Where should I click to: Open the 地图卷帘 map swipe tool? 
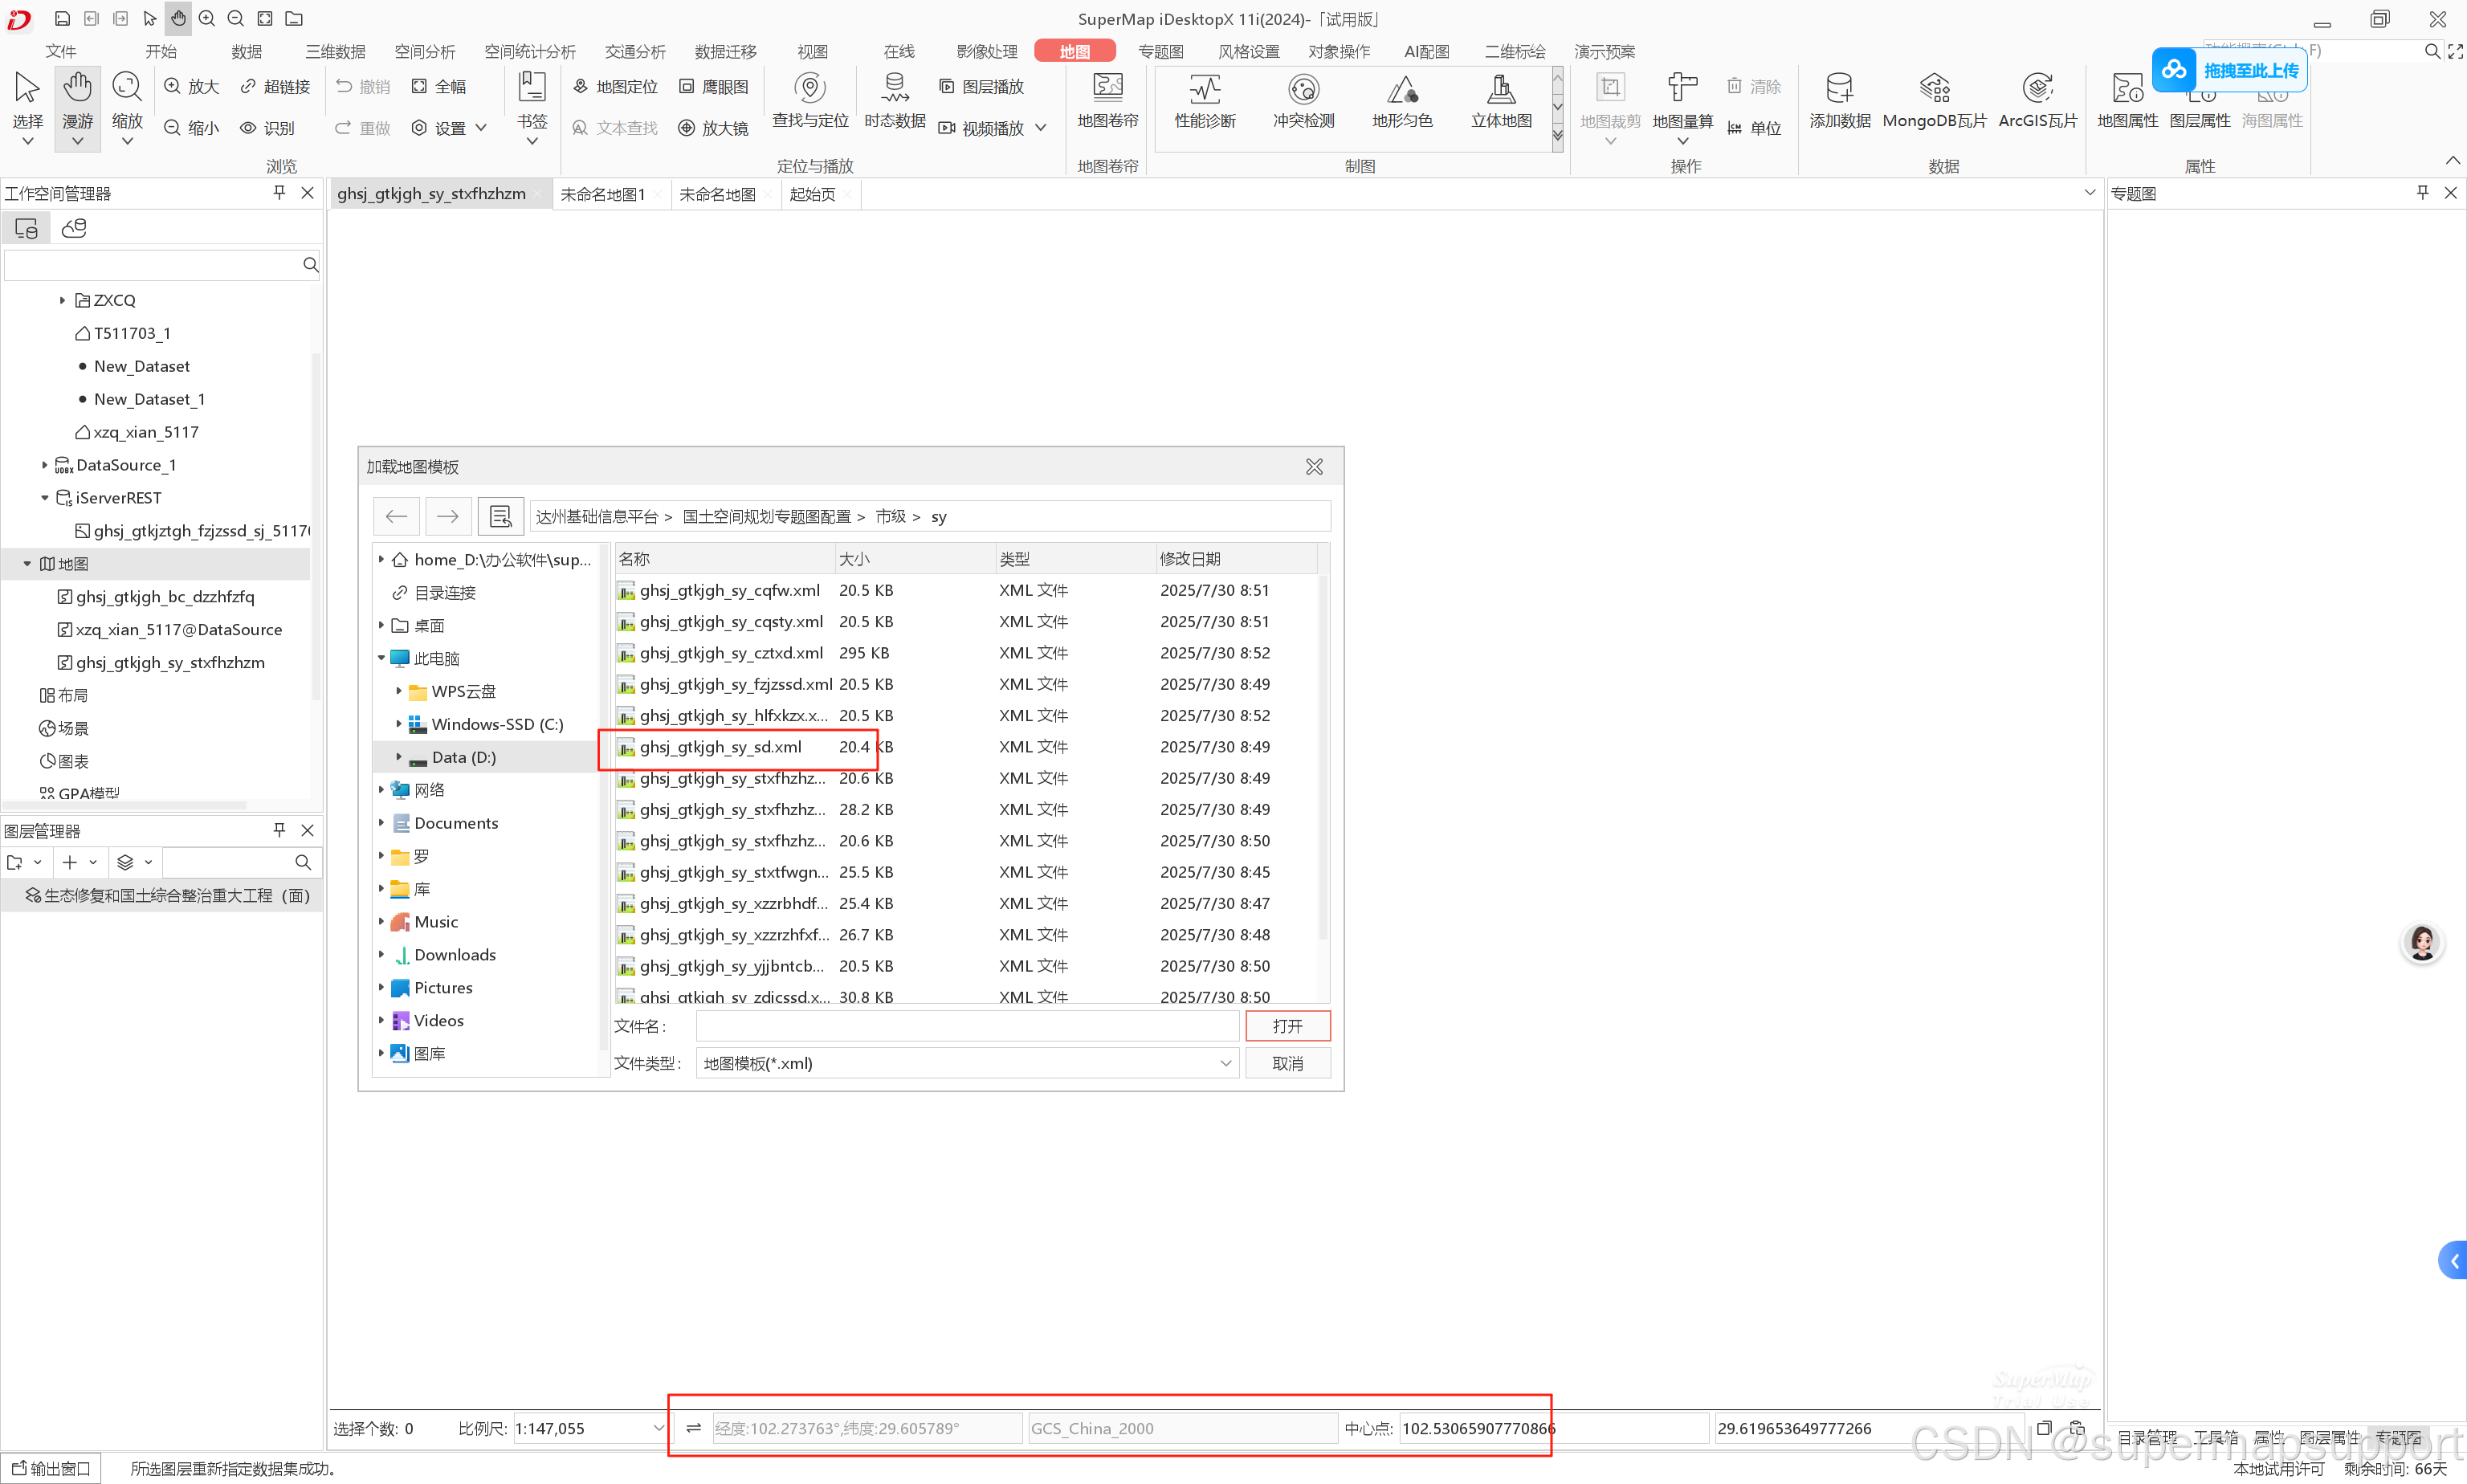pos(1108,100)
